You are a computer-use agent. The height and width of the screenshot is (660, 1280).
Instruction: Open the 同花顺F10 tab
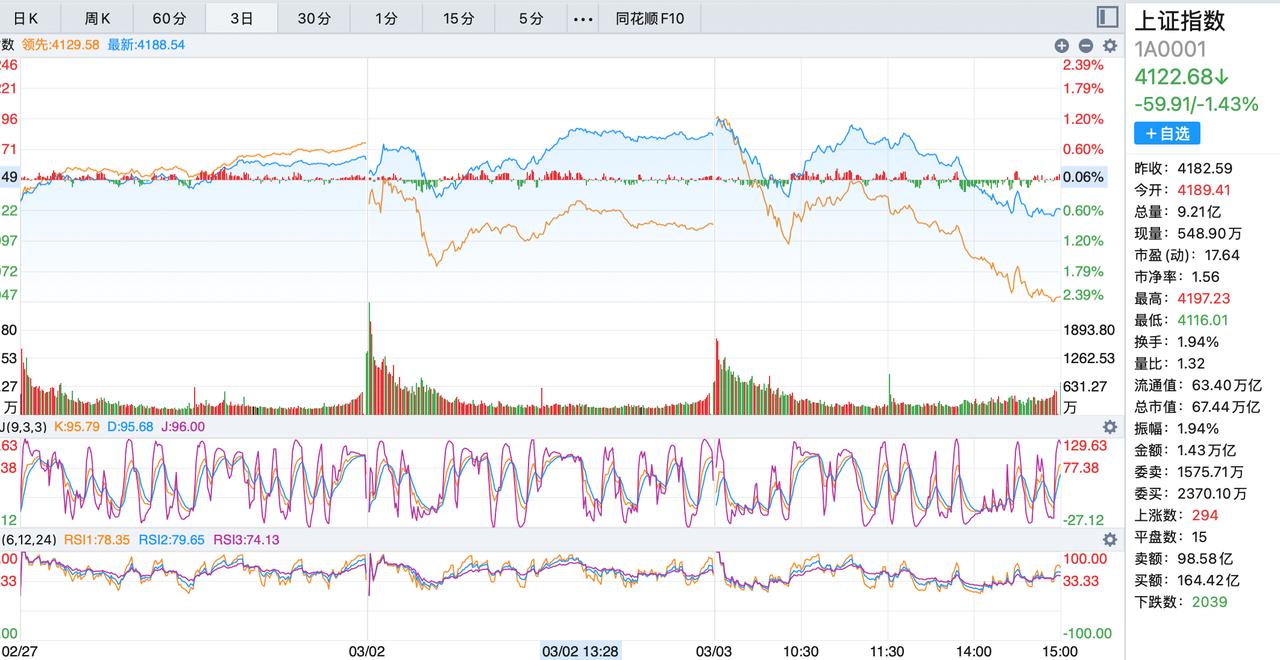(650, 18)
